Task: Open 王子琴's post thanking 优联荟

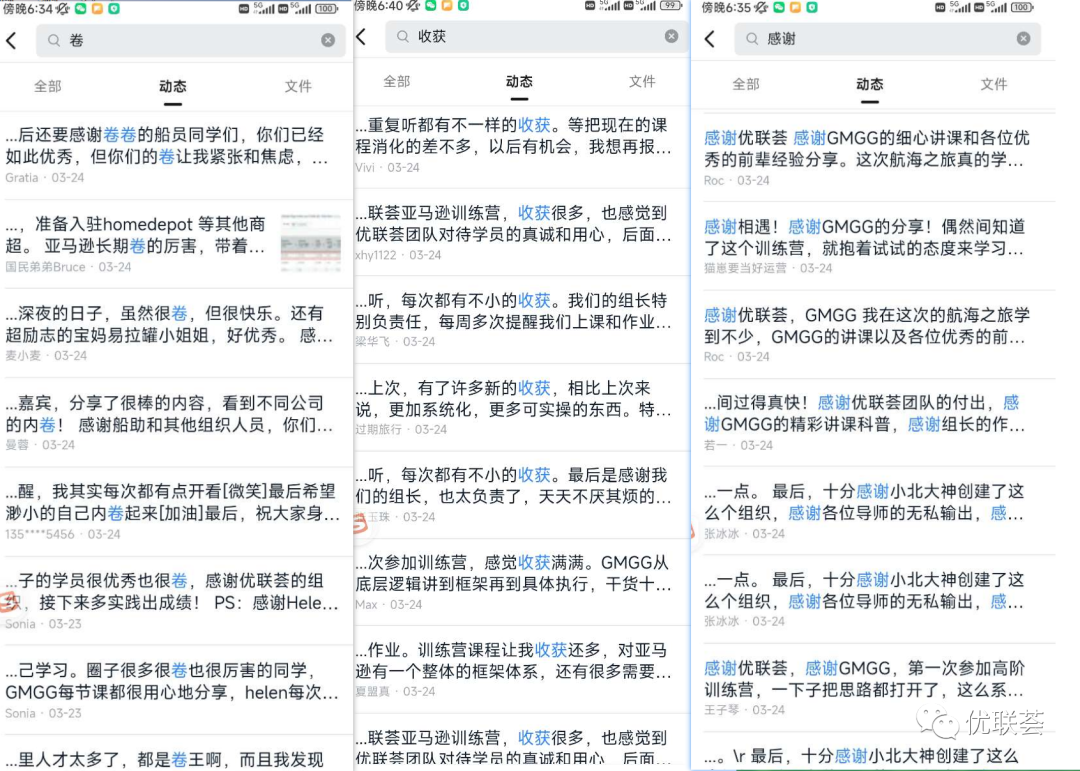Action: click(873, 688)
